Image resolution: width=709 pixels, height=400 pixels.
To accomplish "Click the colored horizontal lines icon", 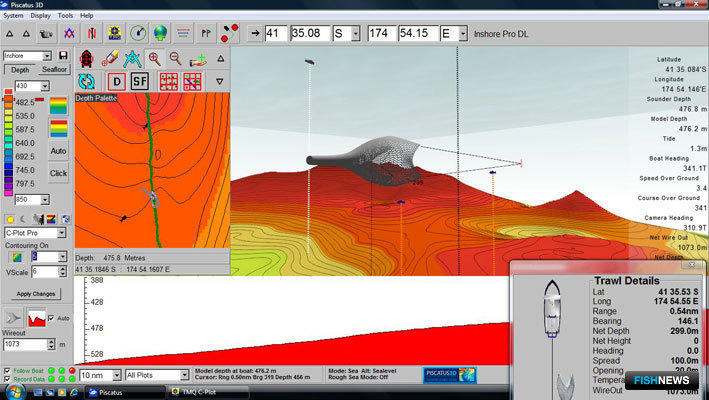I will [x=183, y=34].
